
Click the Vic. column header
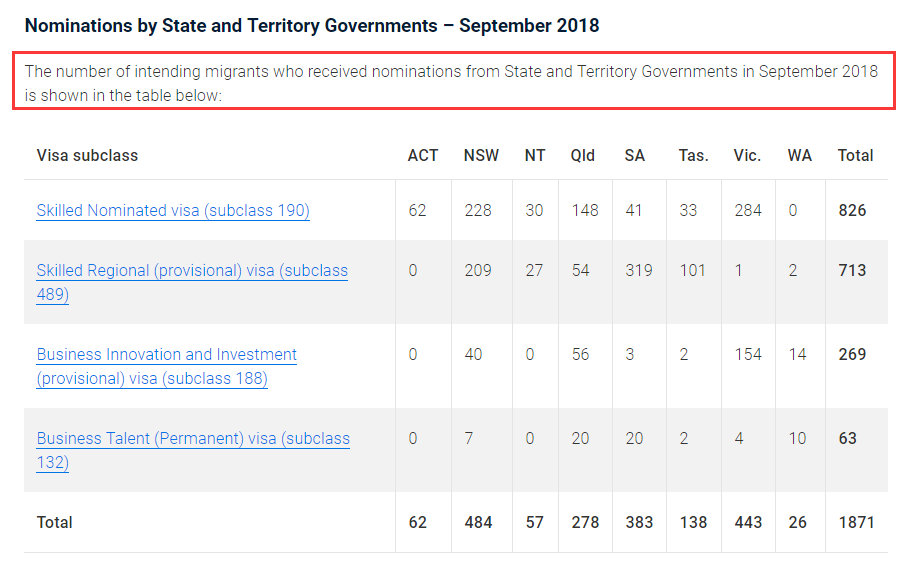747,156
